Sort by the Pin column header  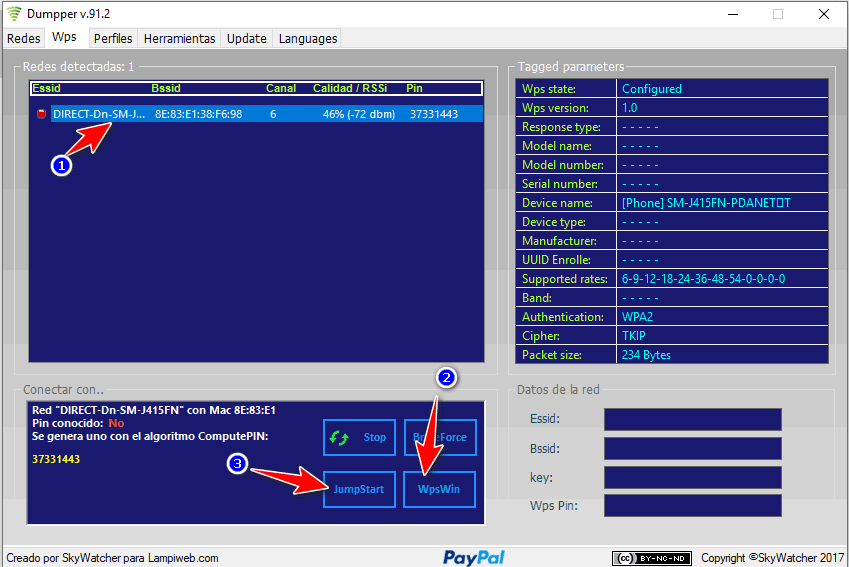(414, 88)
